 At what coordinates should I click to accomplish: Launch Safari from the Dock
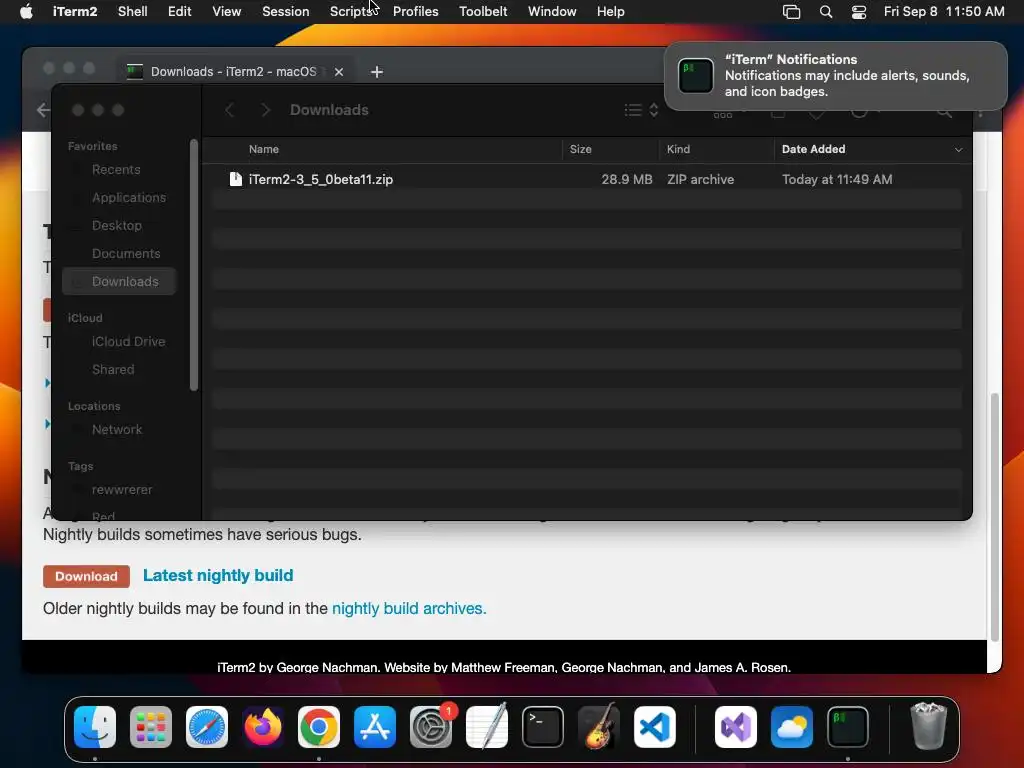pyautogui.click(x=207, y=727)
